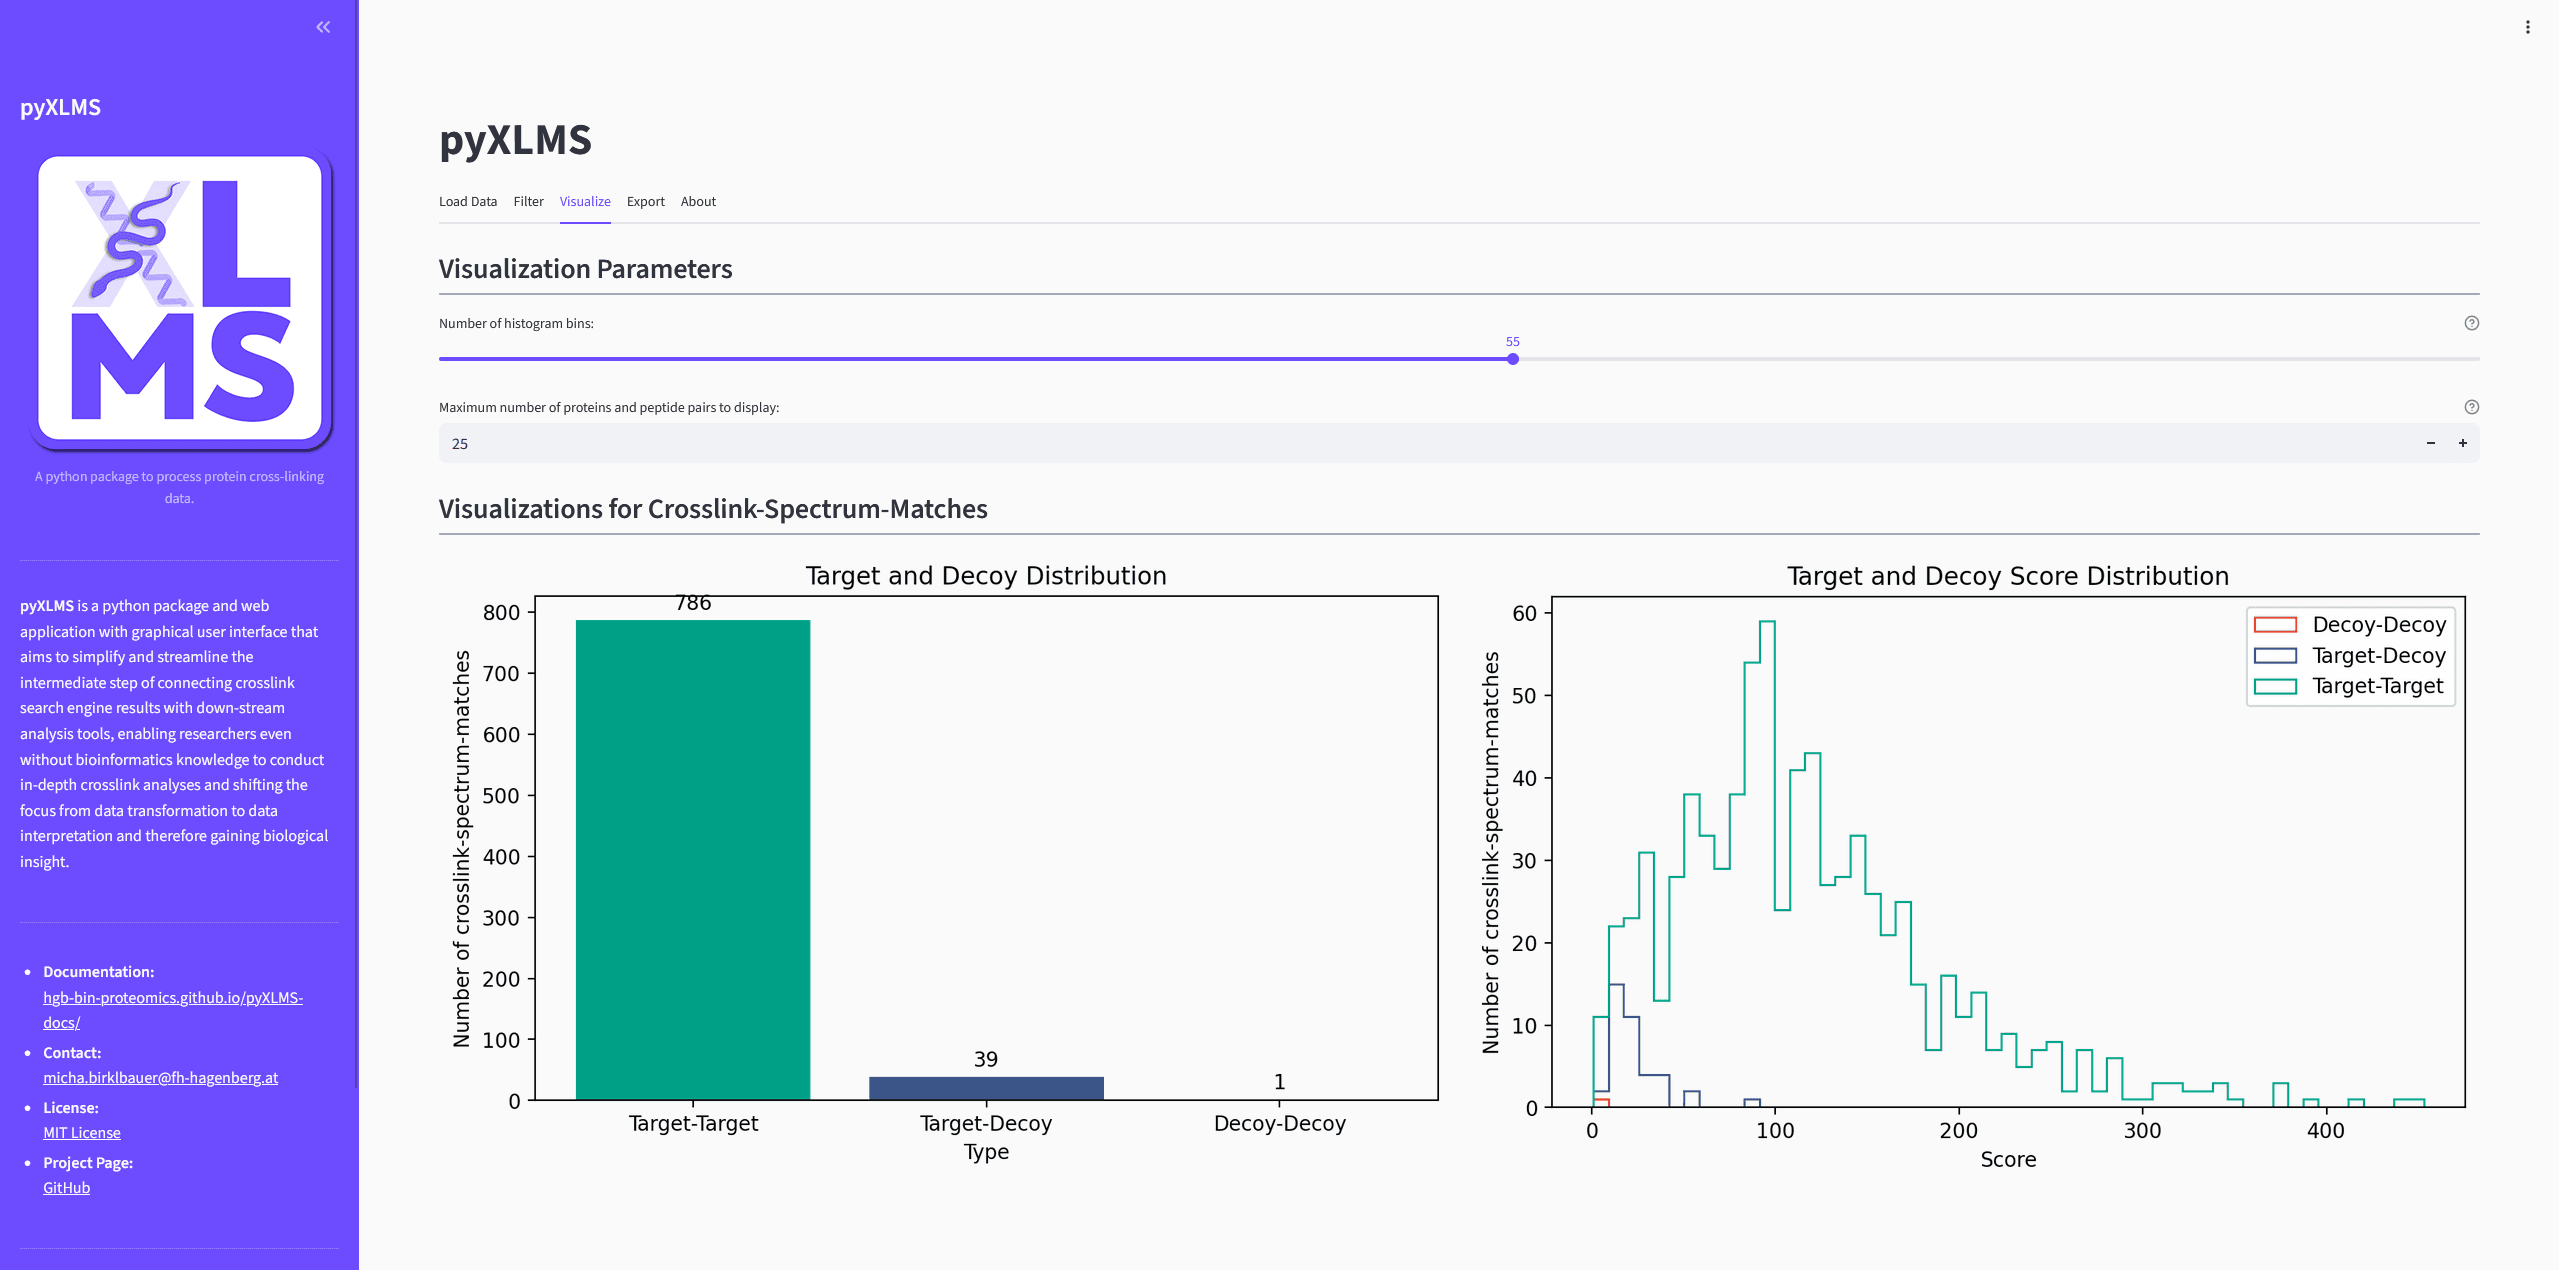Image resolution: width=2559 pixels, height=1270 pixels.
Task: Open the MIT License link
Action: pyautogui.click(x=81, y=1132)
